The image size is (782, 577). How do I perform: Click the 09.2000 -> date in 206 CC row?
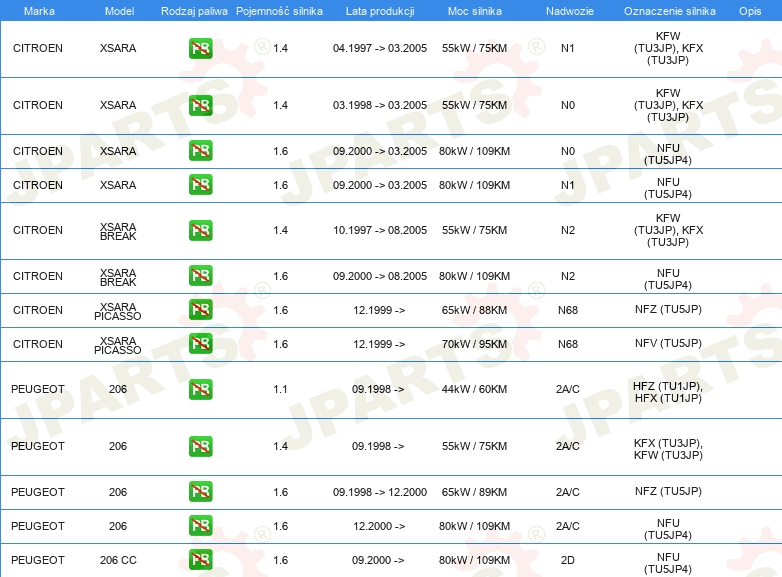click(x=378, y=560)
